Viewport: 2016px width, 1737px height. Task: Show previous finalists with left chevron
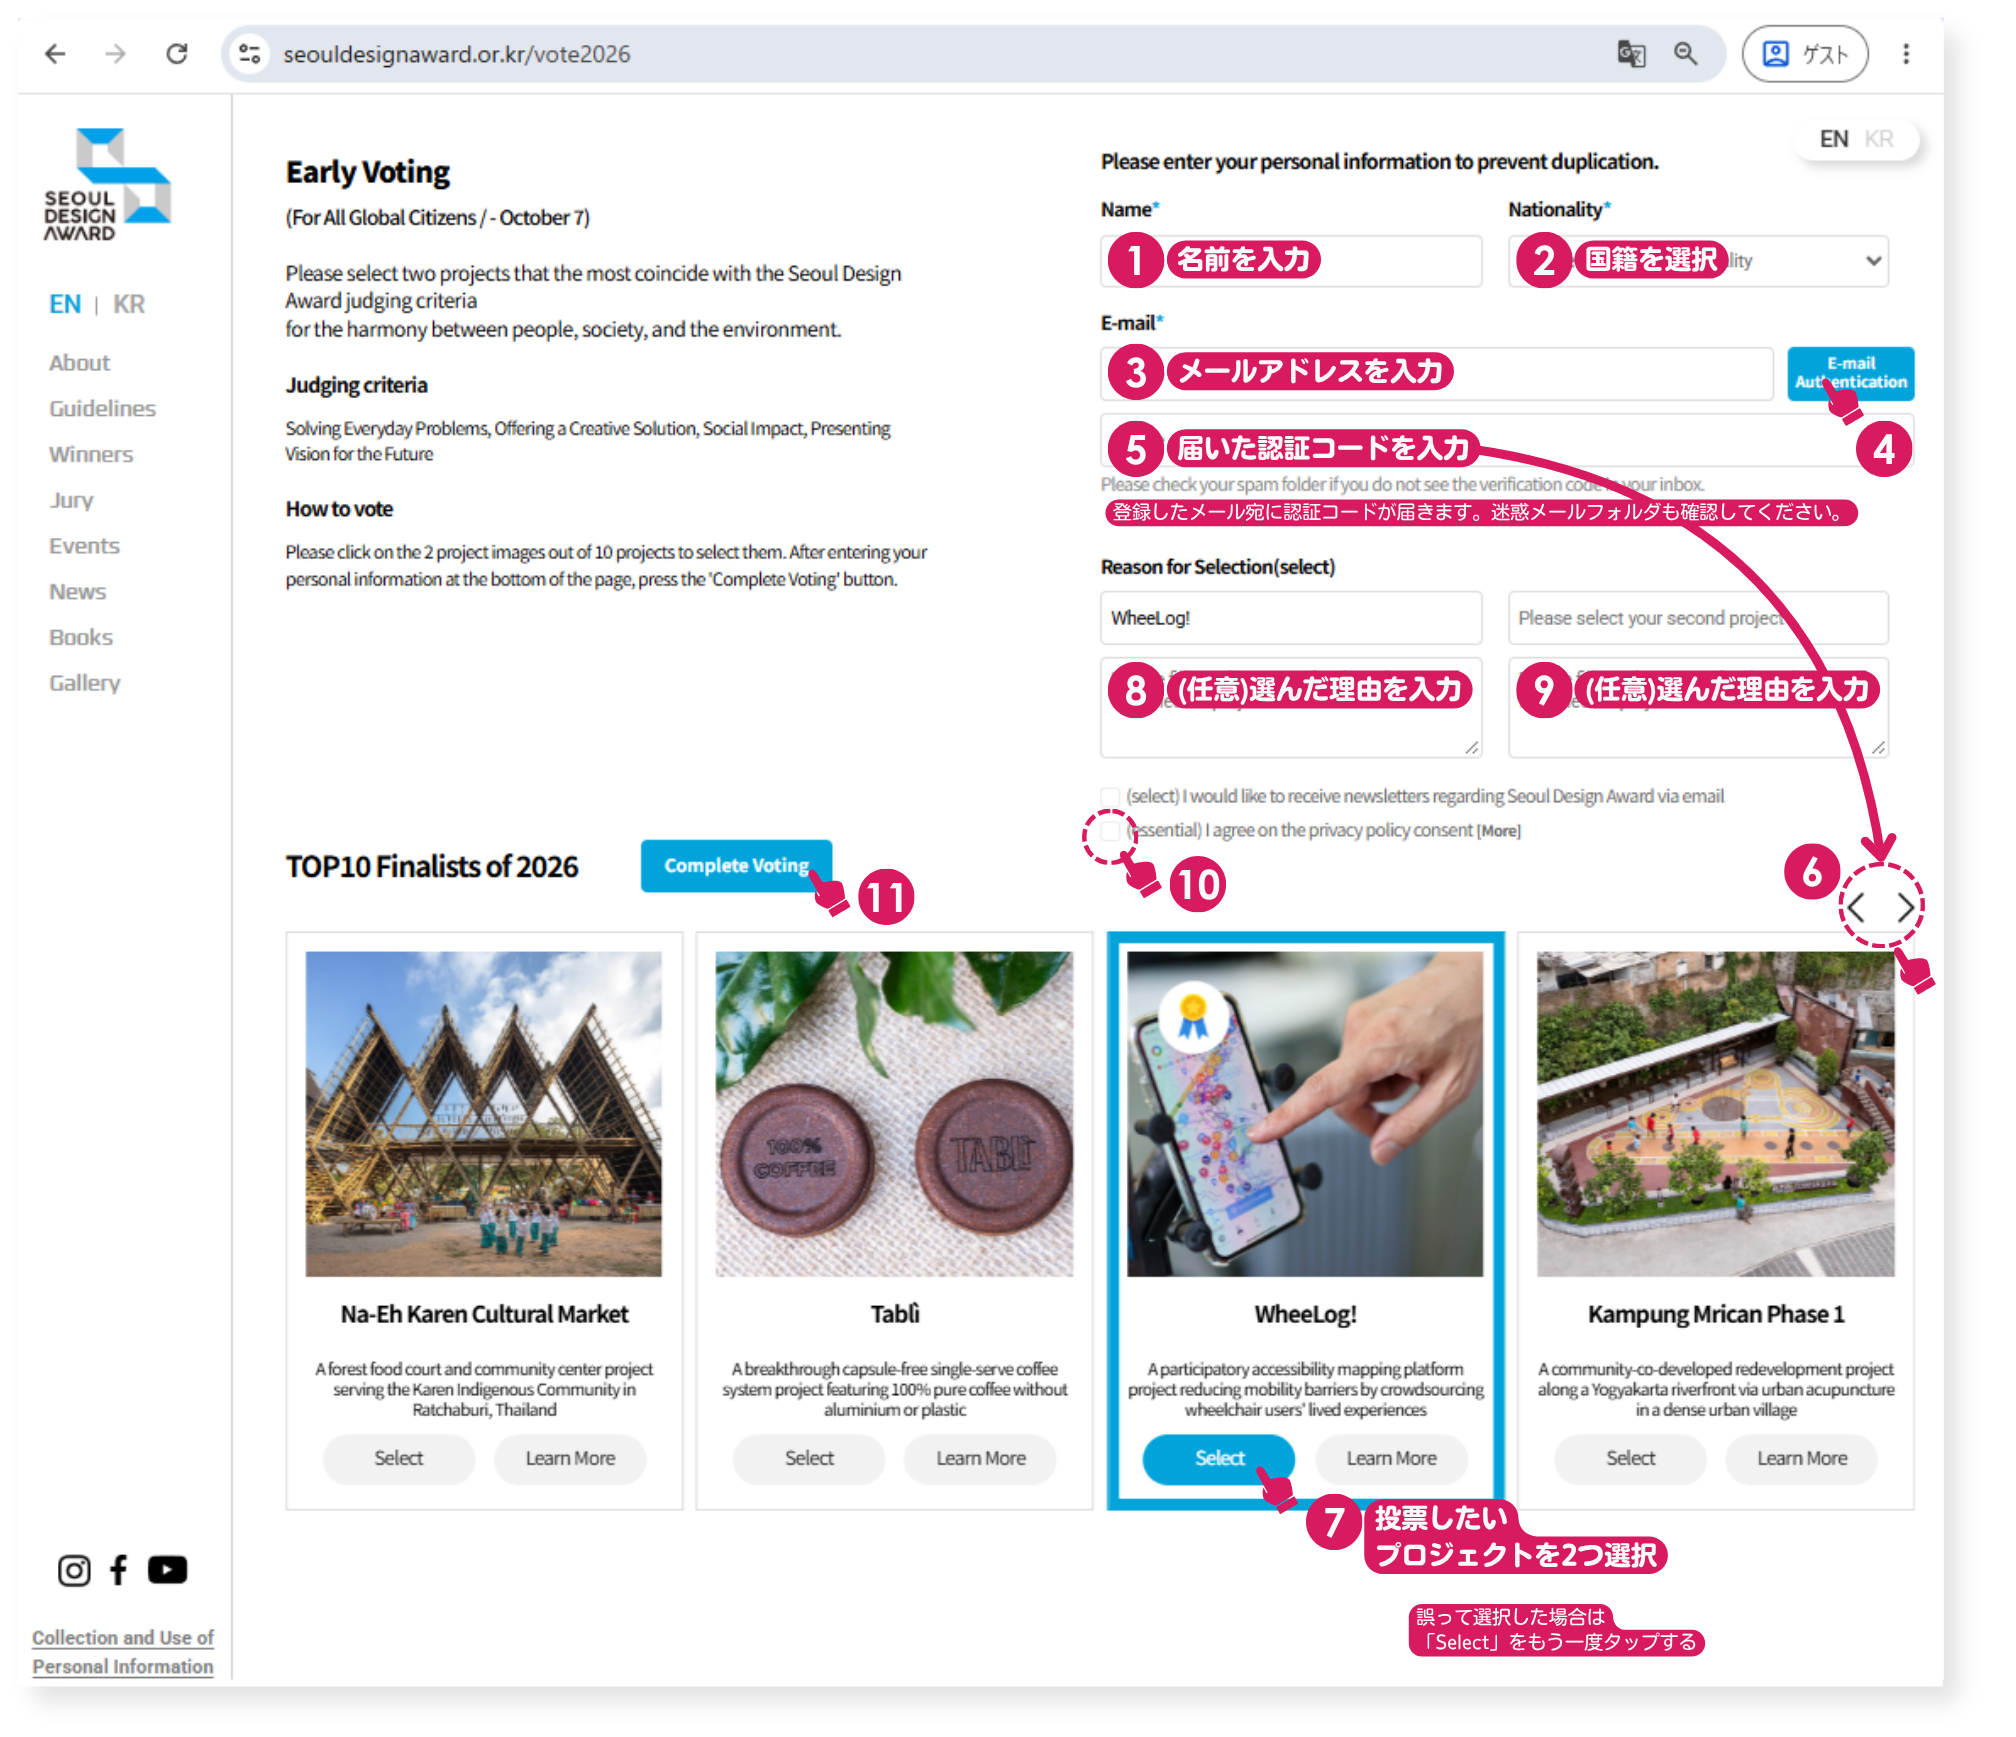[1857, 907]
